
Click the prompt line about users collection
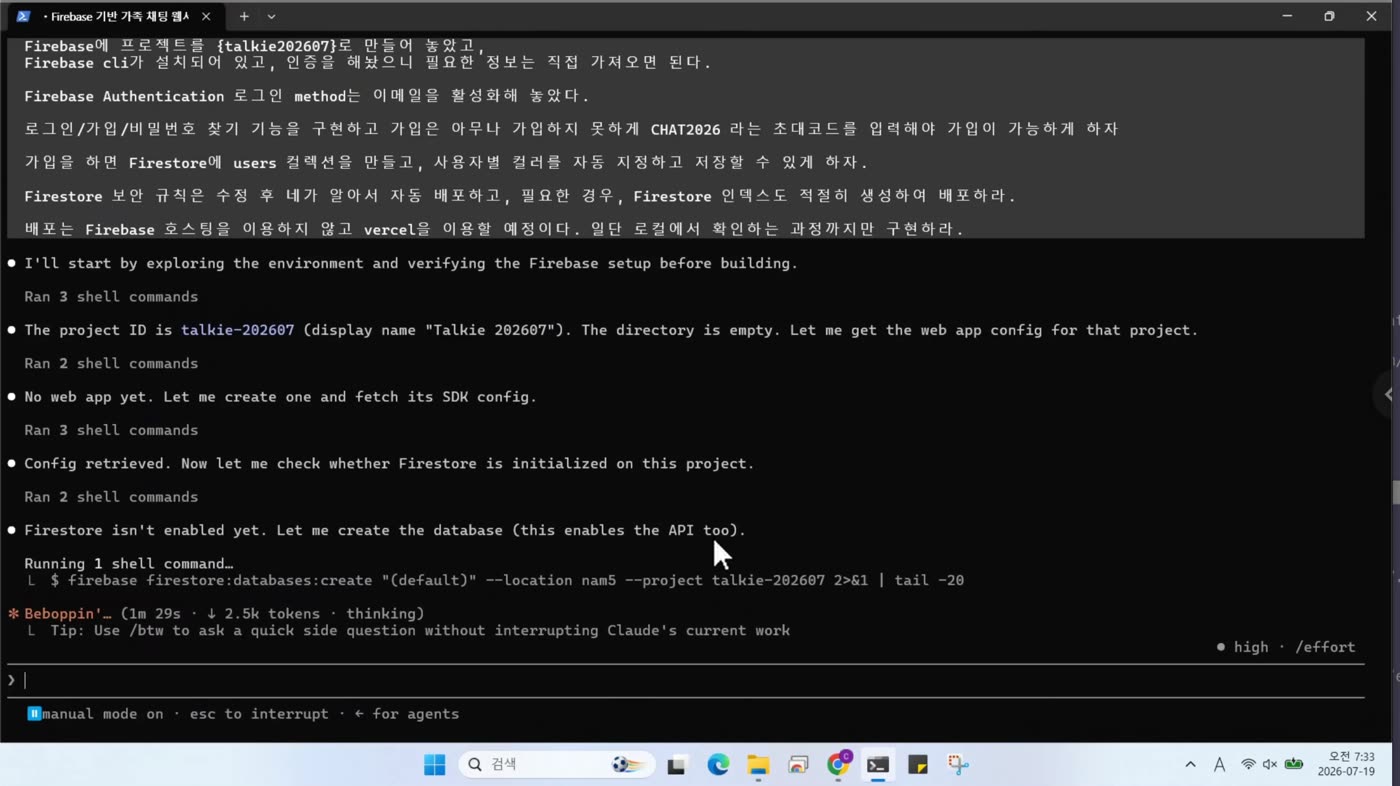446,163
